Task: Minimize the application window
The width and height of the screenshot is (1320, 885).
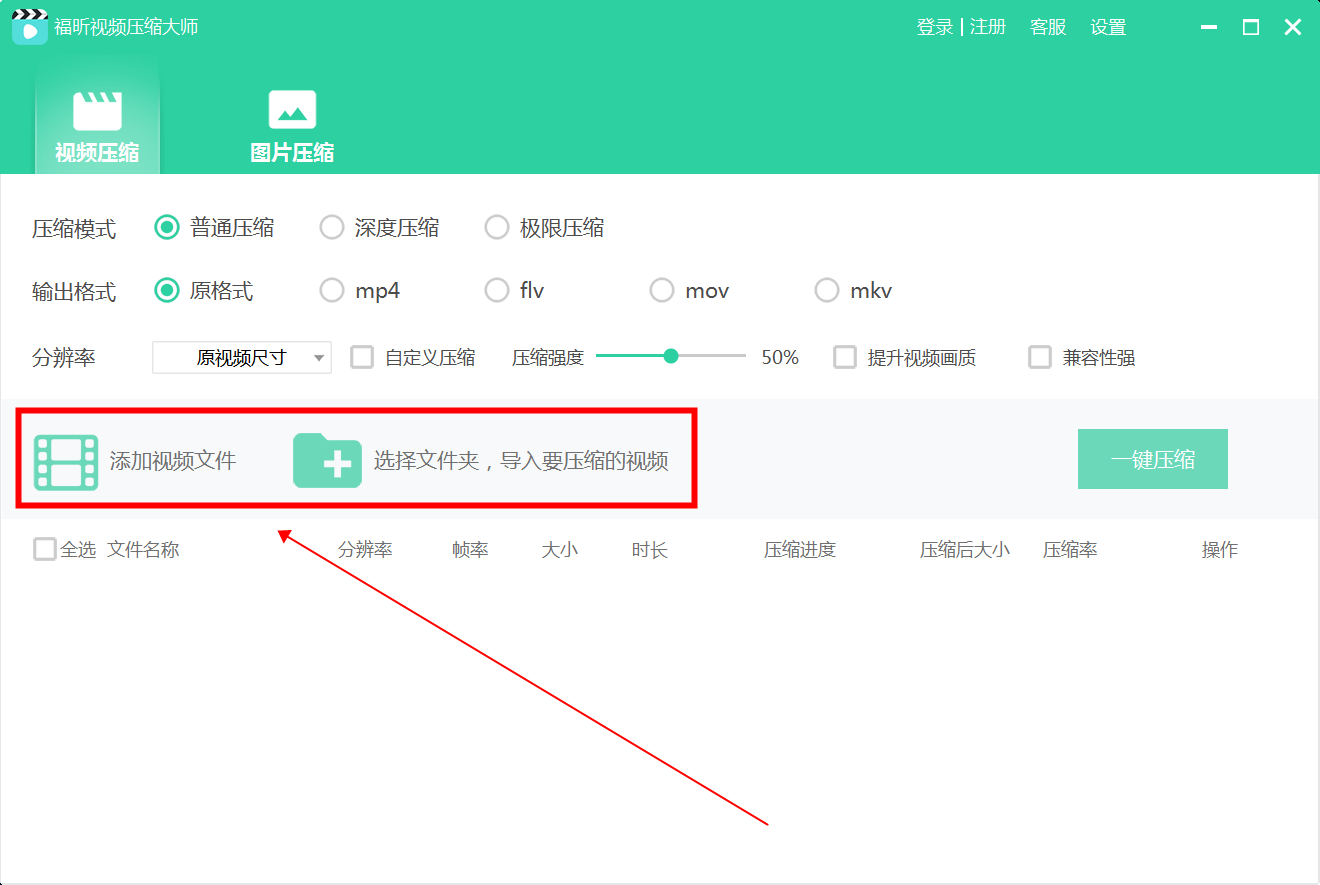Action: coord(1209,28)
